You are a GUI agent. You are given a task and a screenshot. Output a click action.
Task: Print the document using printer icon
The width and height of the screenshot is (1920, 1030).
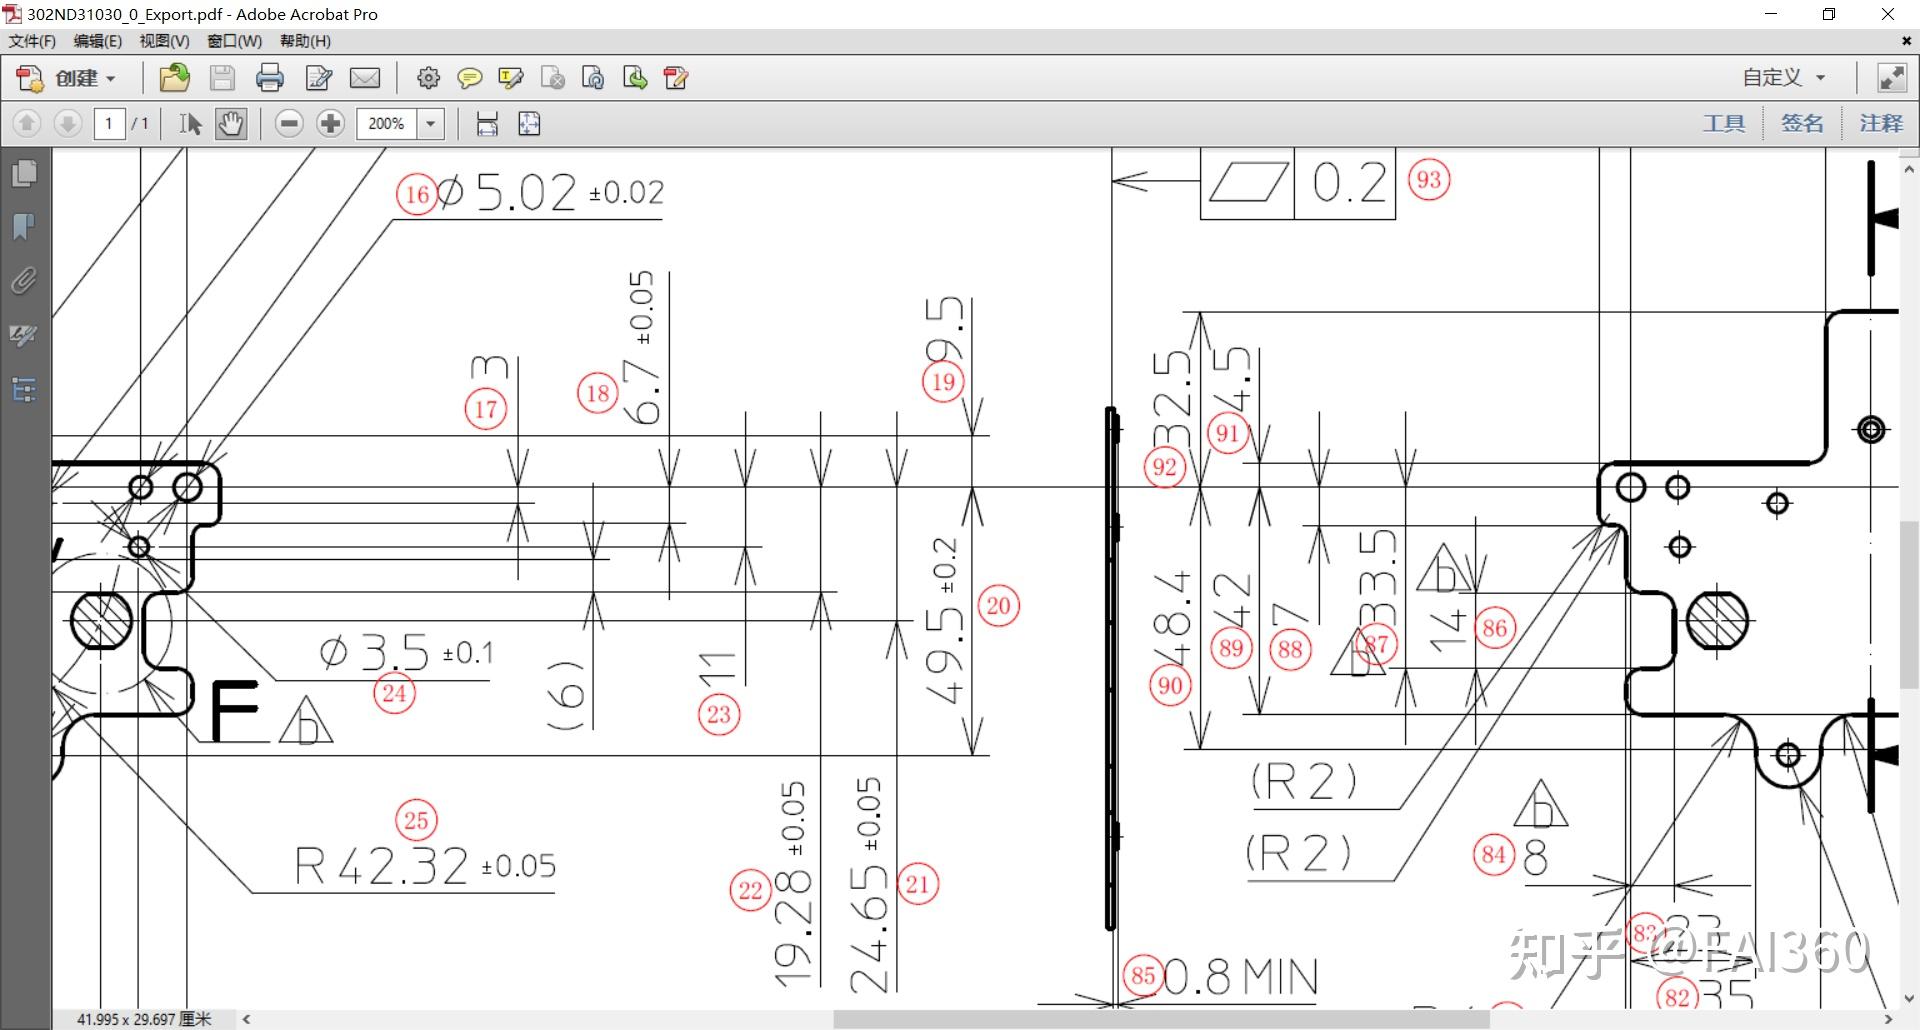coord(269,78)
